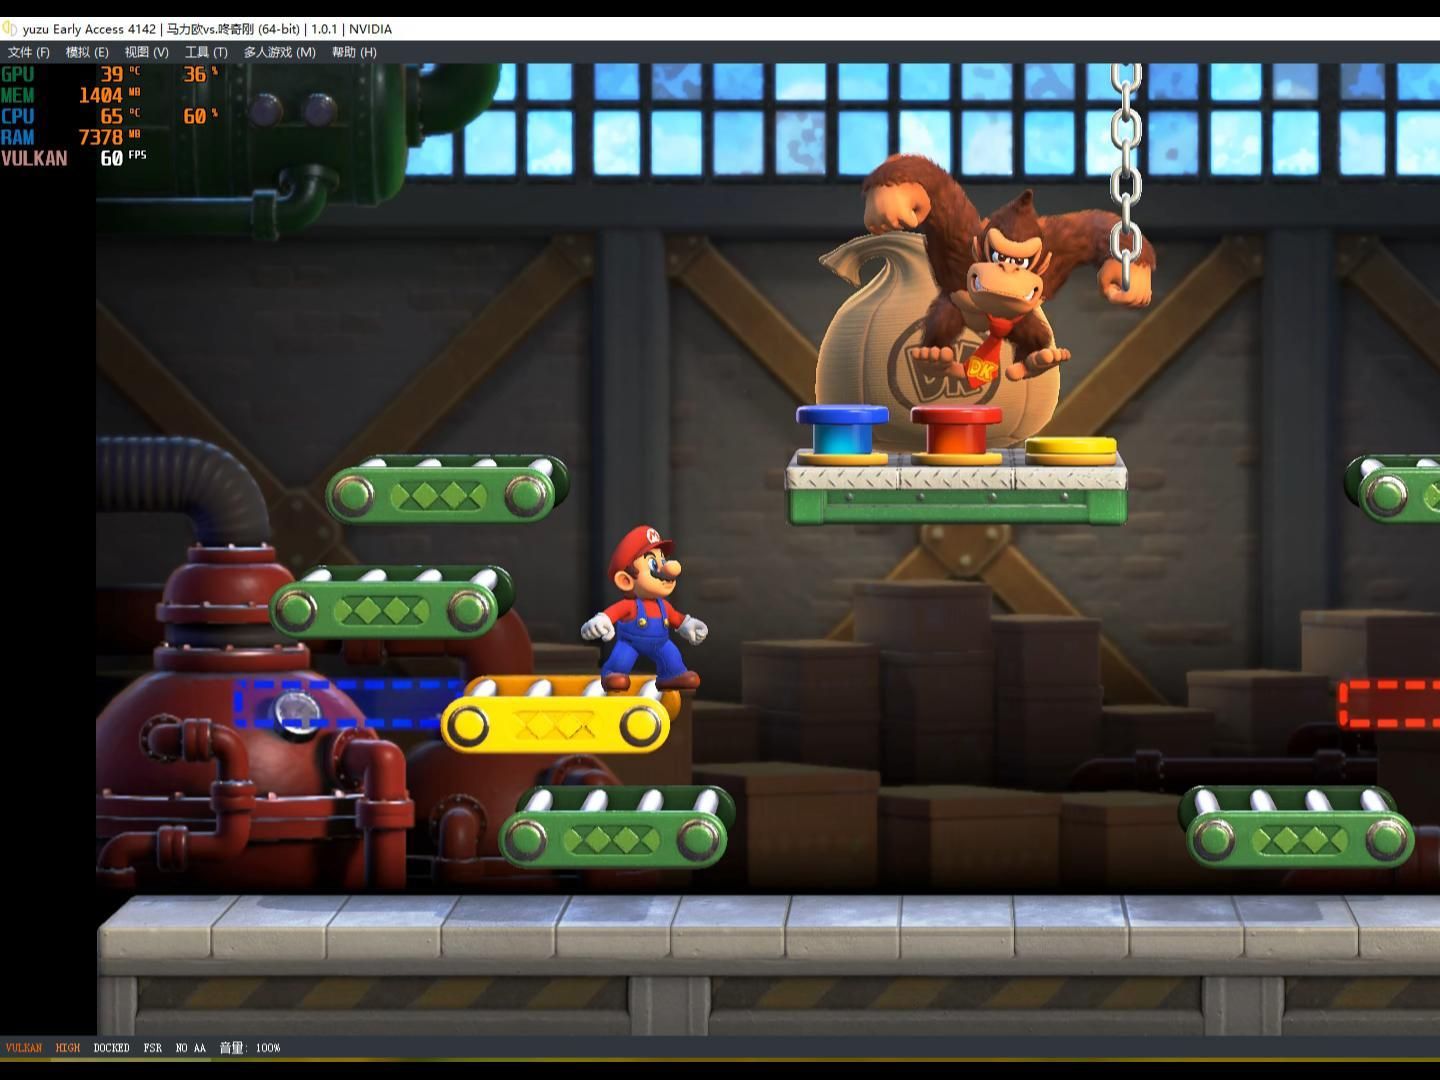Toggle the VULKAN graphics API in status bar
Image resolution: width=1440 pixels, height=1080 pixels.
[24, 1048]
